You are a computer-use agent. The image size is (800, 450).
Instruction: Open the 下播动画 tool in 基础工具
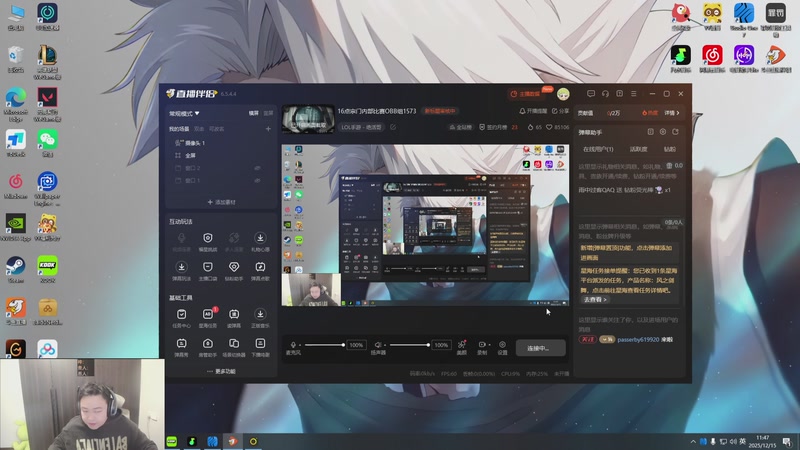(260, 347)
